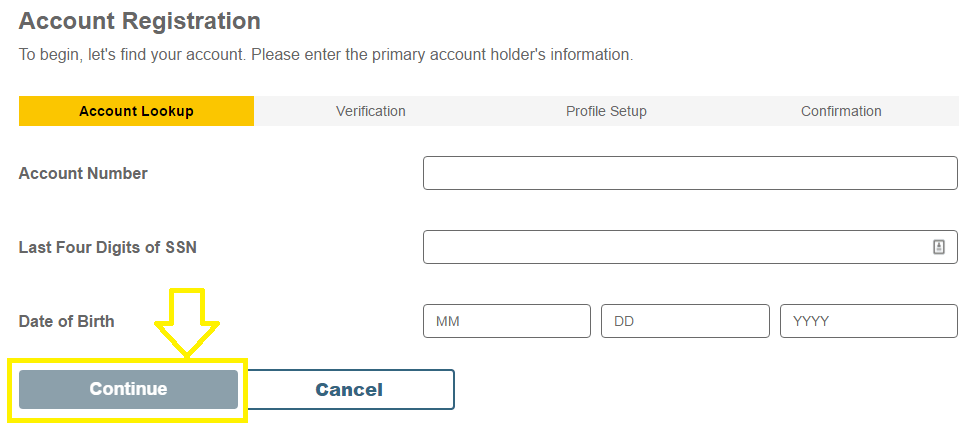The height and width of the screenshot is (439, 979).
Task: Focus the Account Number input field
Action: (690, 173)
